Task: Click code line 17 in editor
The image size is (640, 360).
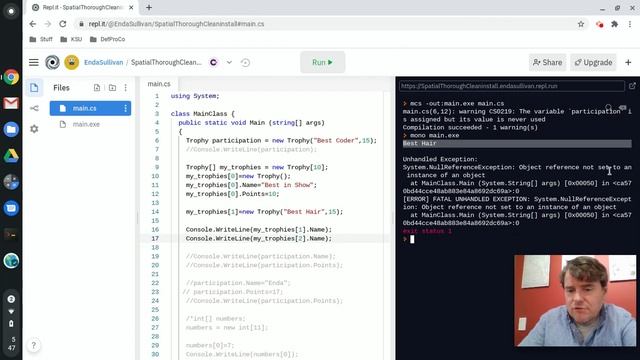Action: click(259, 238)
